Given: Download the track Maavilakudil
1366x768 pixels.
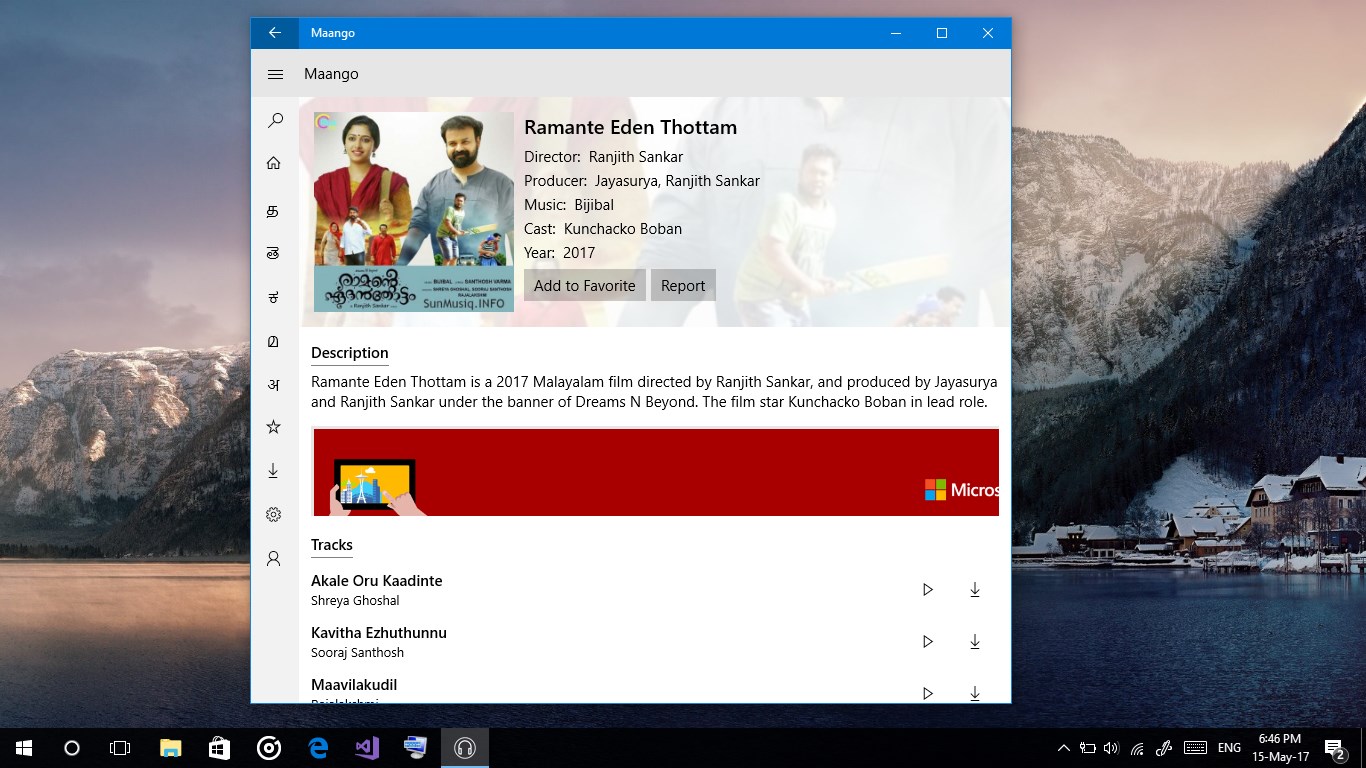Looking at the screenshot, I should [975, 693].
